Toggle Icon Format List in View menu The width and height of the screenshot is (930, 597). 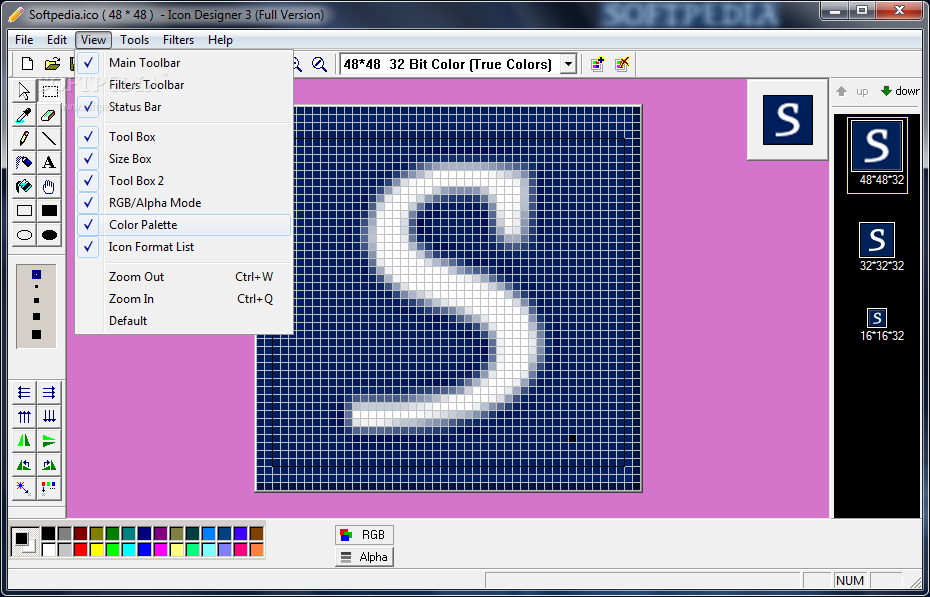point(184,247)
